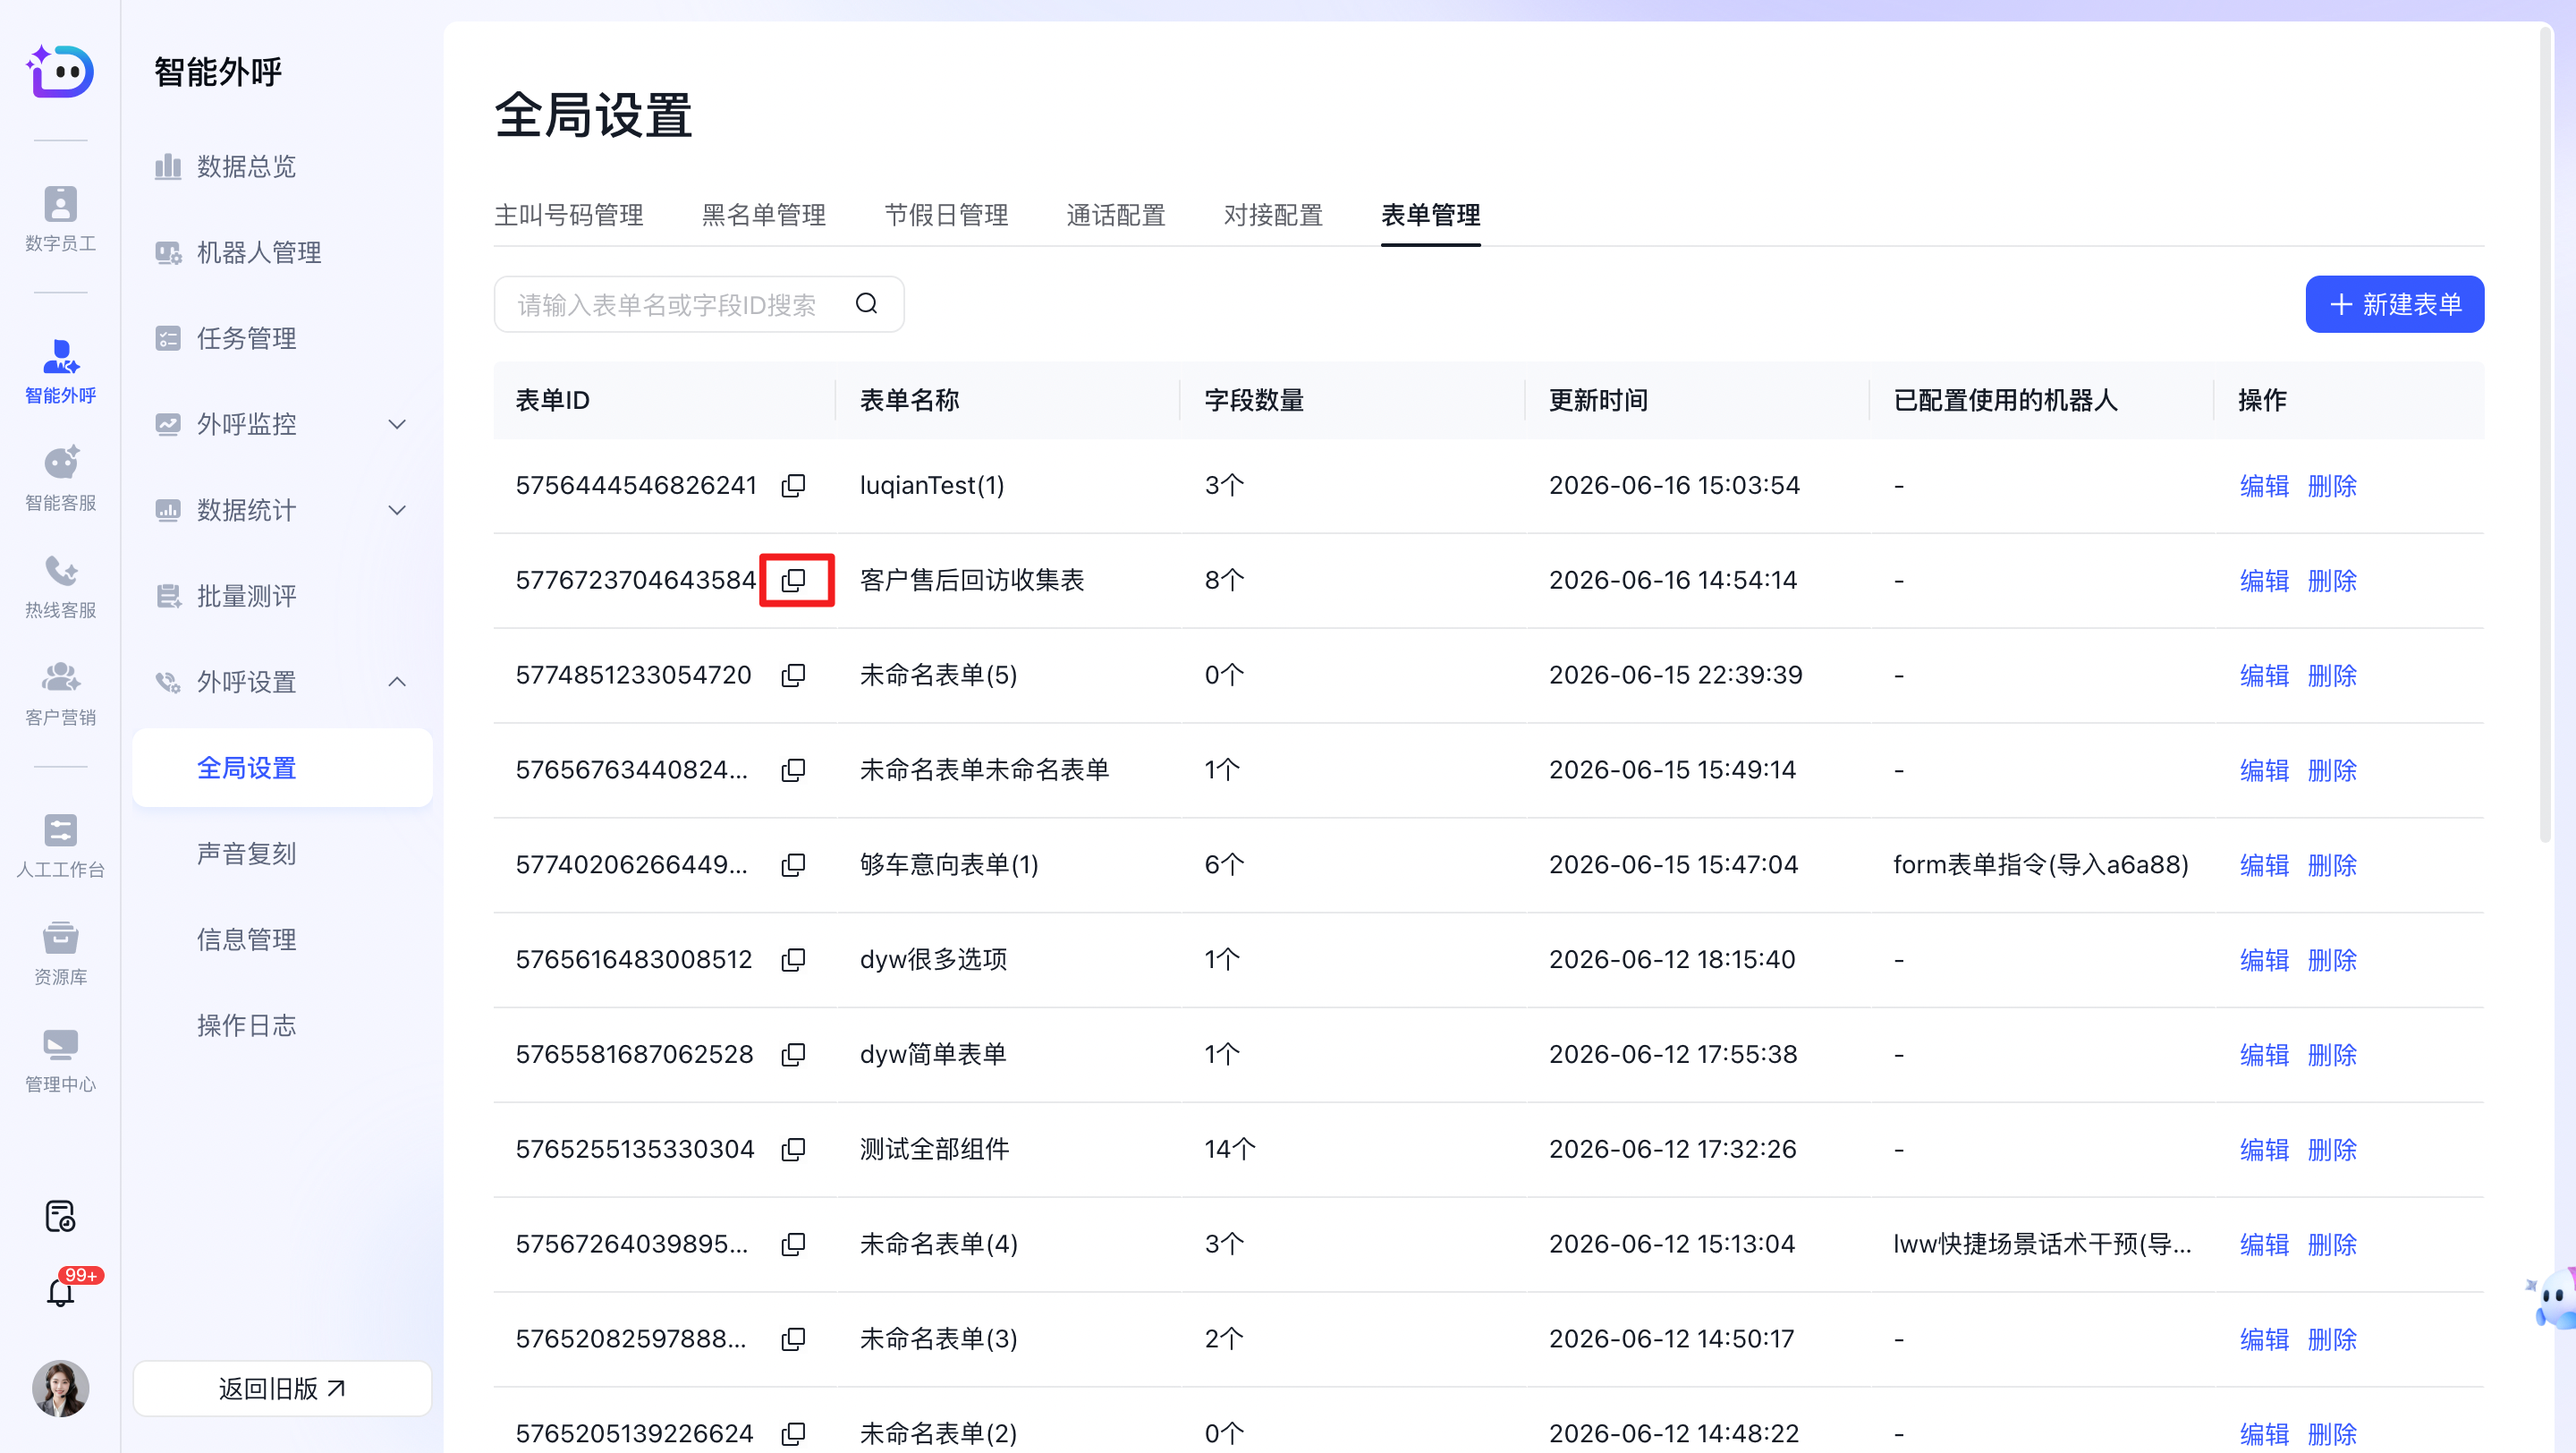The width and height of the screenshot is (2576, 1453).
Task: Click 返回旧版 button
Action: (x=282, y=1388)
